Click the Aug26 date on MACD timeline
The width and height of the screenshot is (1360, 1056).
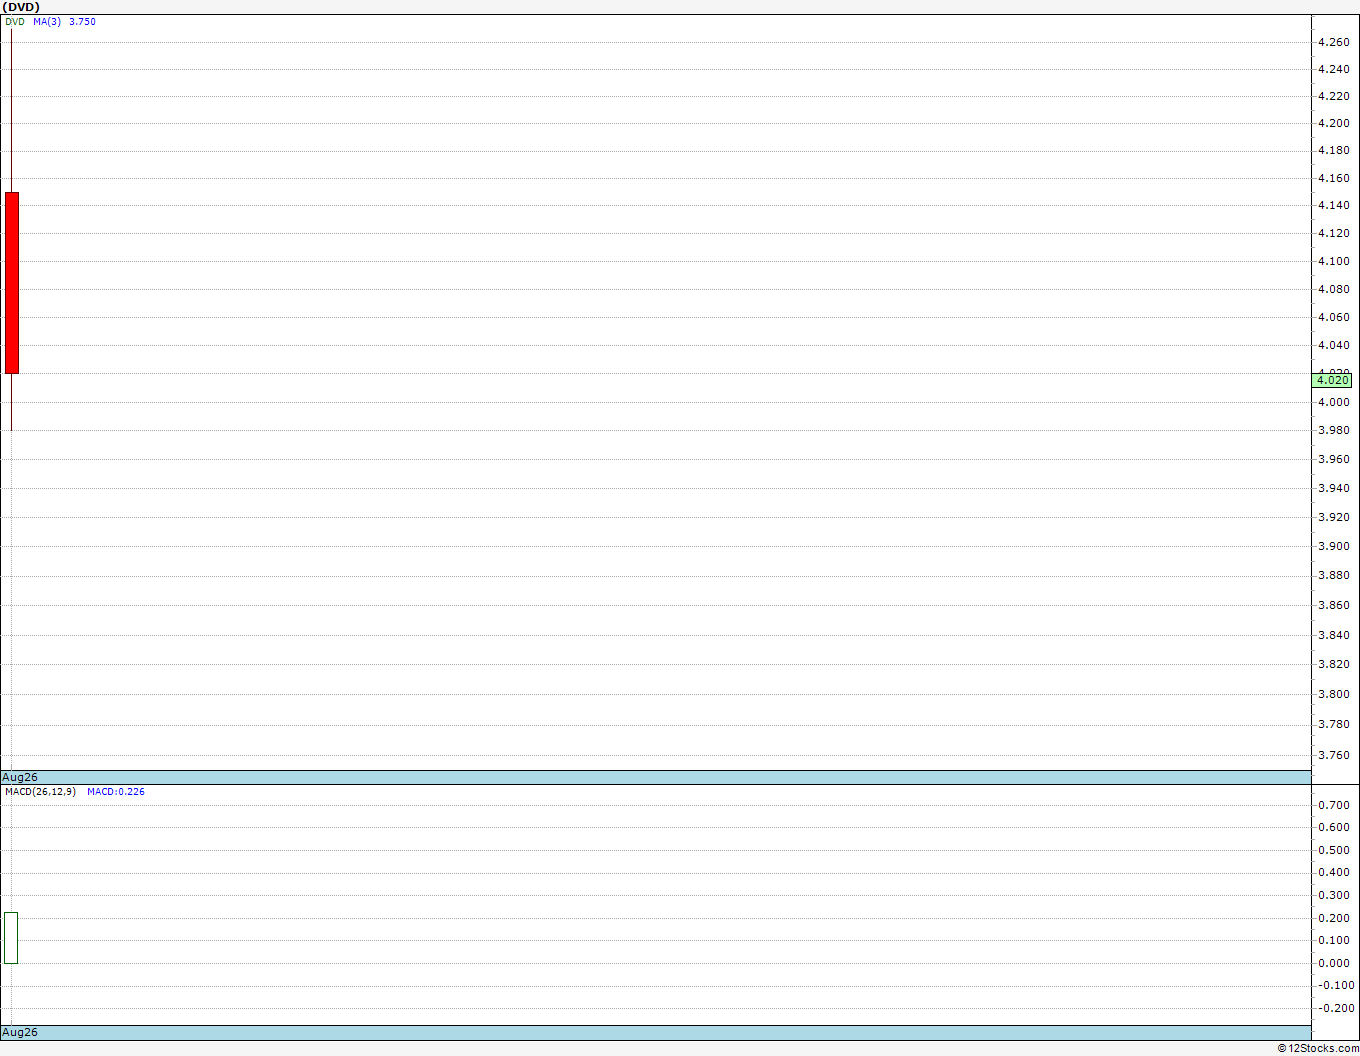tap(20, 1032)
